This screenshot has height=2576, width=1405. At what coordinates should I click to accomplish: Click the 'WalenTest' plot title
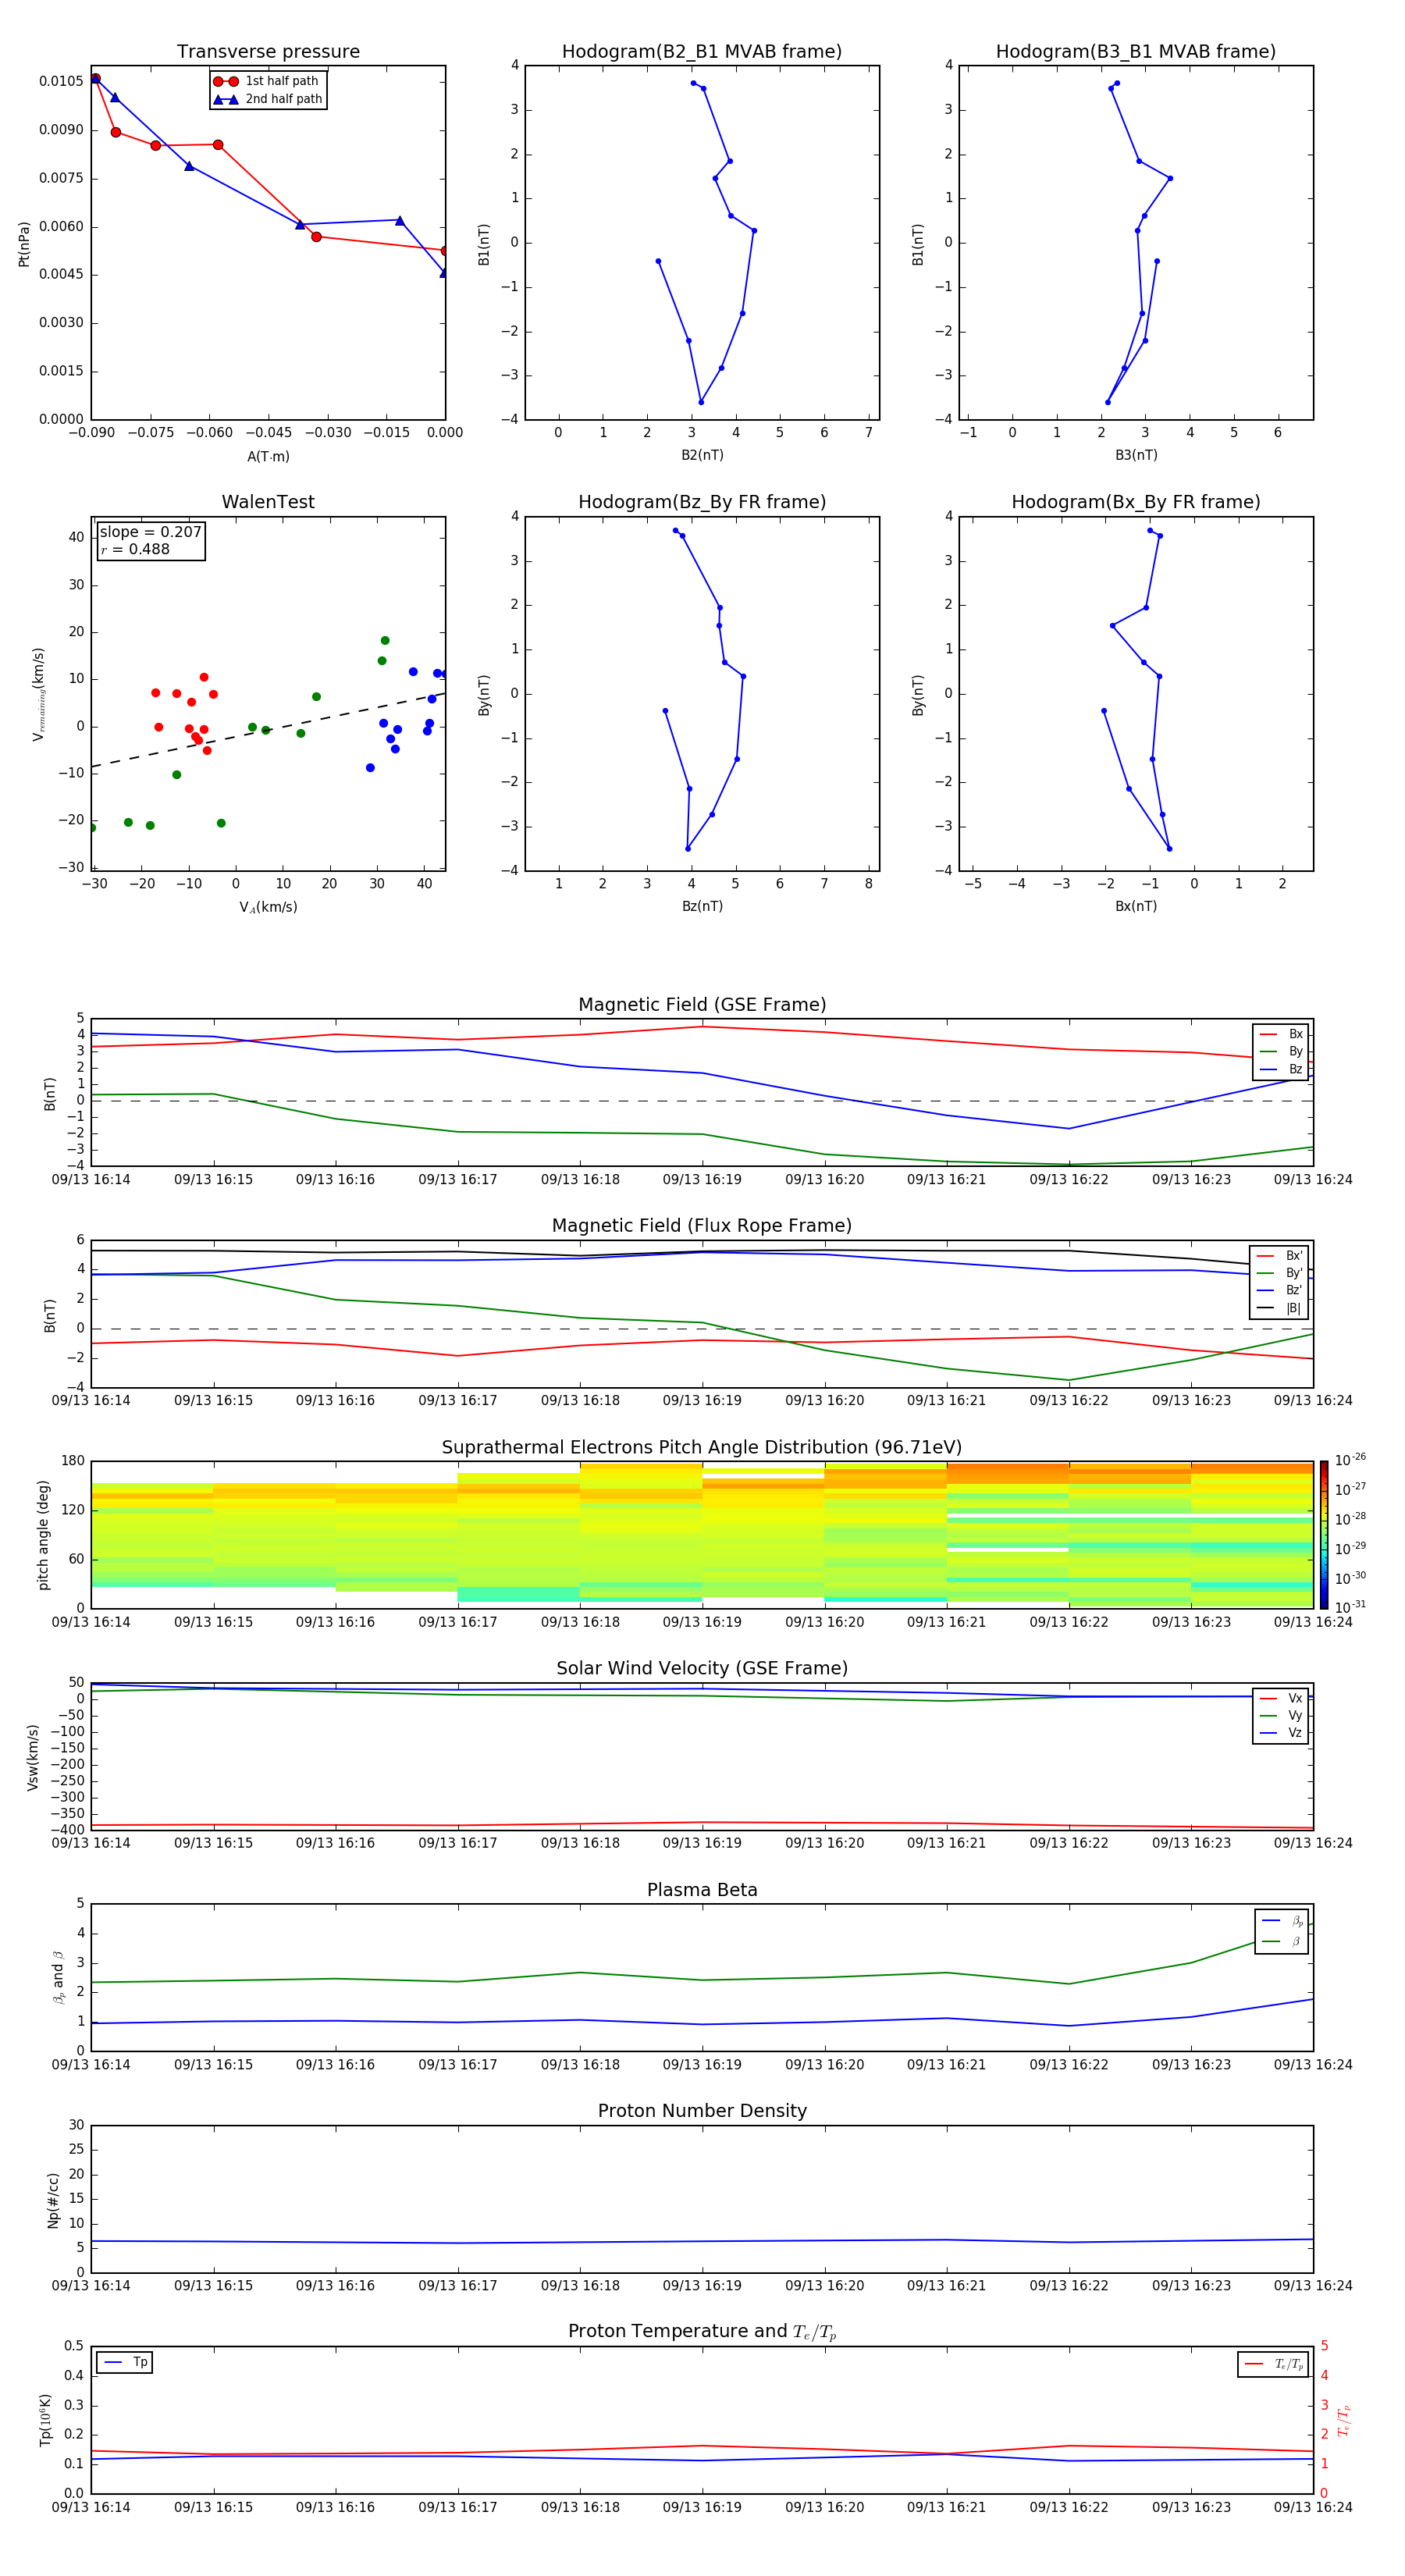[268, 502]
